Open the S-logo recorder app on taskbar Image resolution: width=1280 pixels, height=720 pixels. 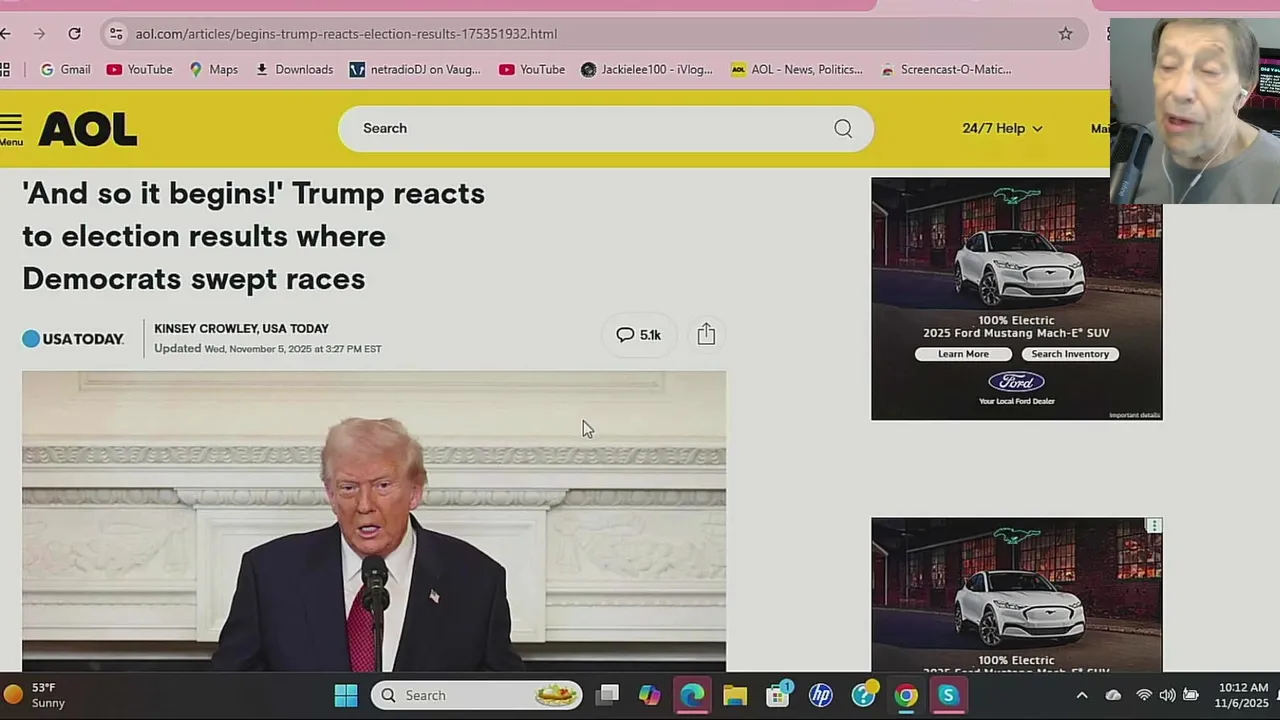pyautogui.click(x=948, y=695)
